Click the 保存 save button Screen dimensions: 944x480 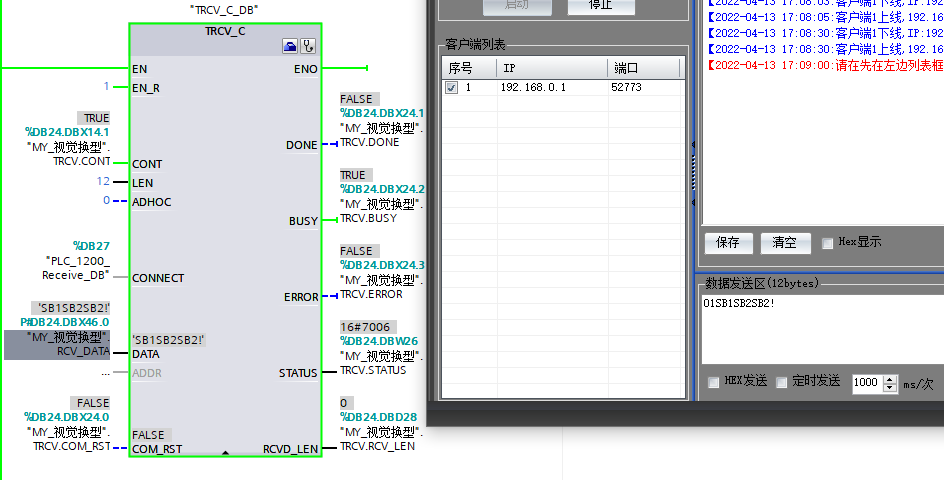pyautogui.click(x=729, y=242)
